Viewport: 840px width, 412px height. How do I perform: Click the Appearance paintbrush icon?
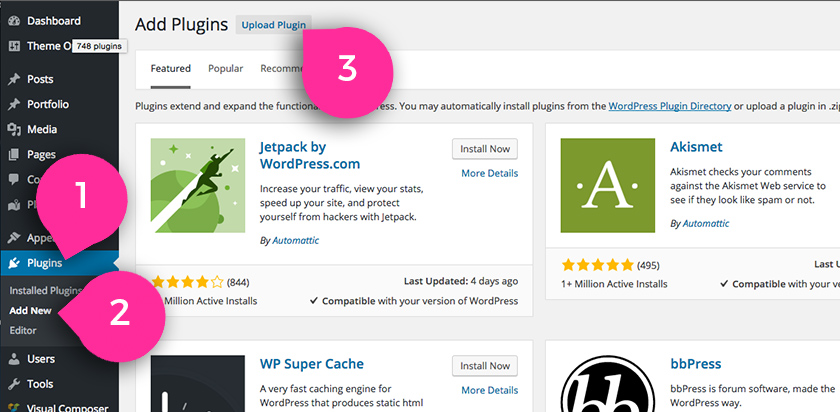pyautogui.click(x=14, y=238)
